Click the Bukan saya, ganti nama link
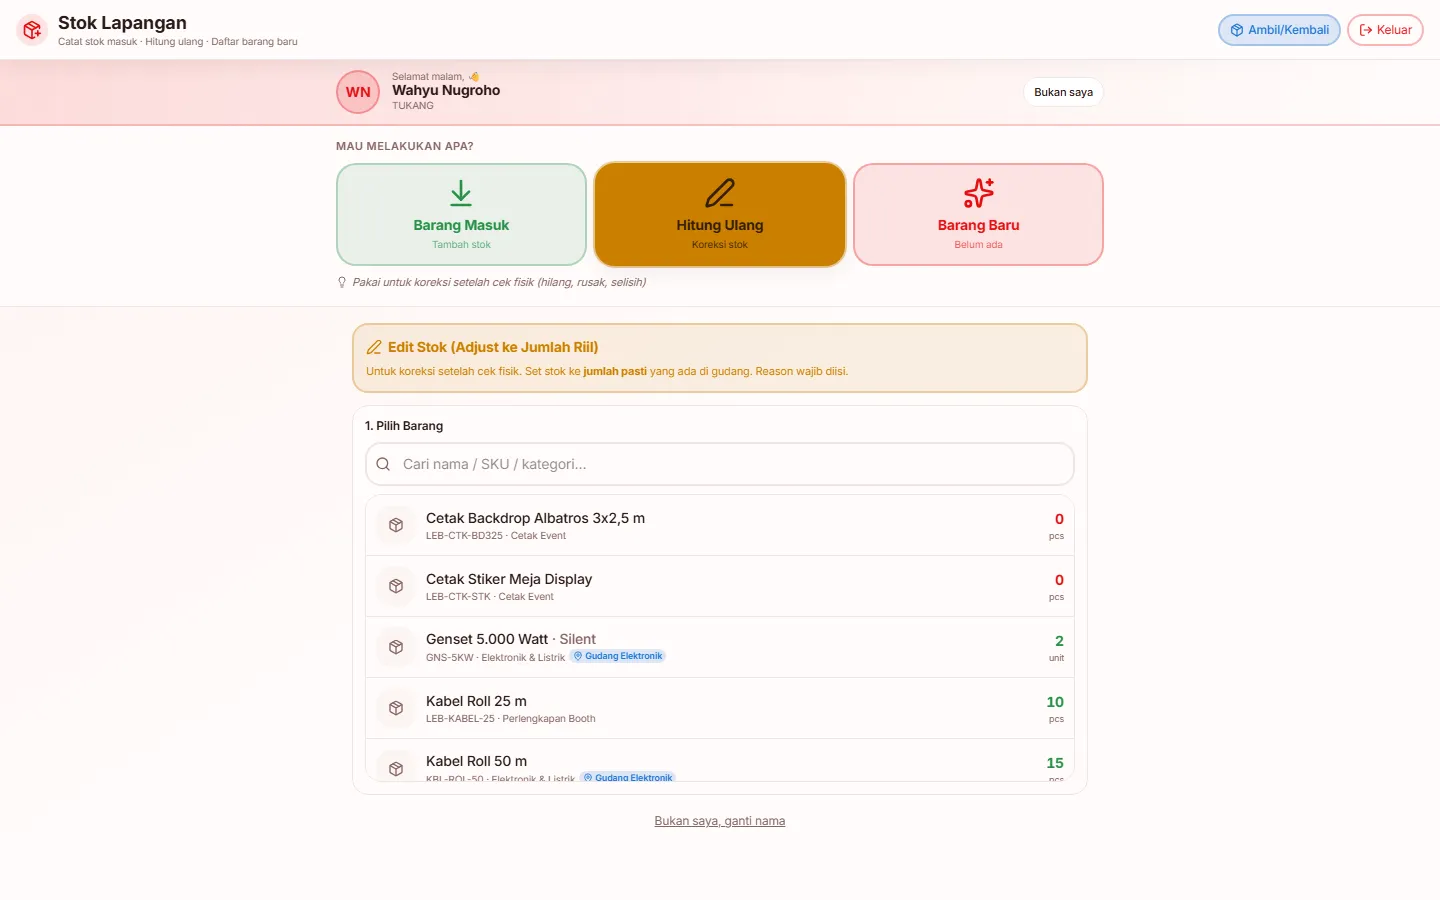The image size is (1440, 900). click(720, 821)
